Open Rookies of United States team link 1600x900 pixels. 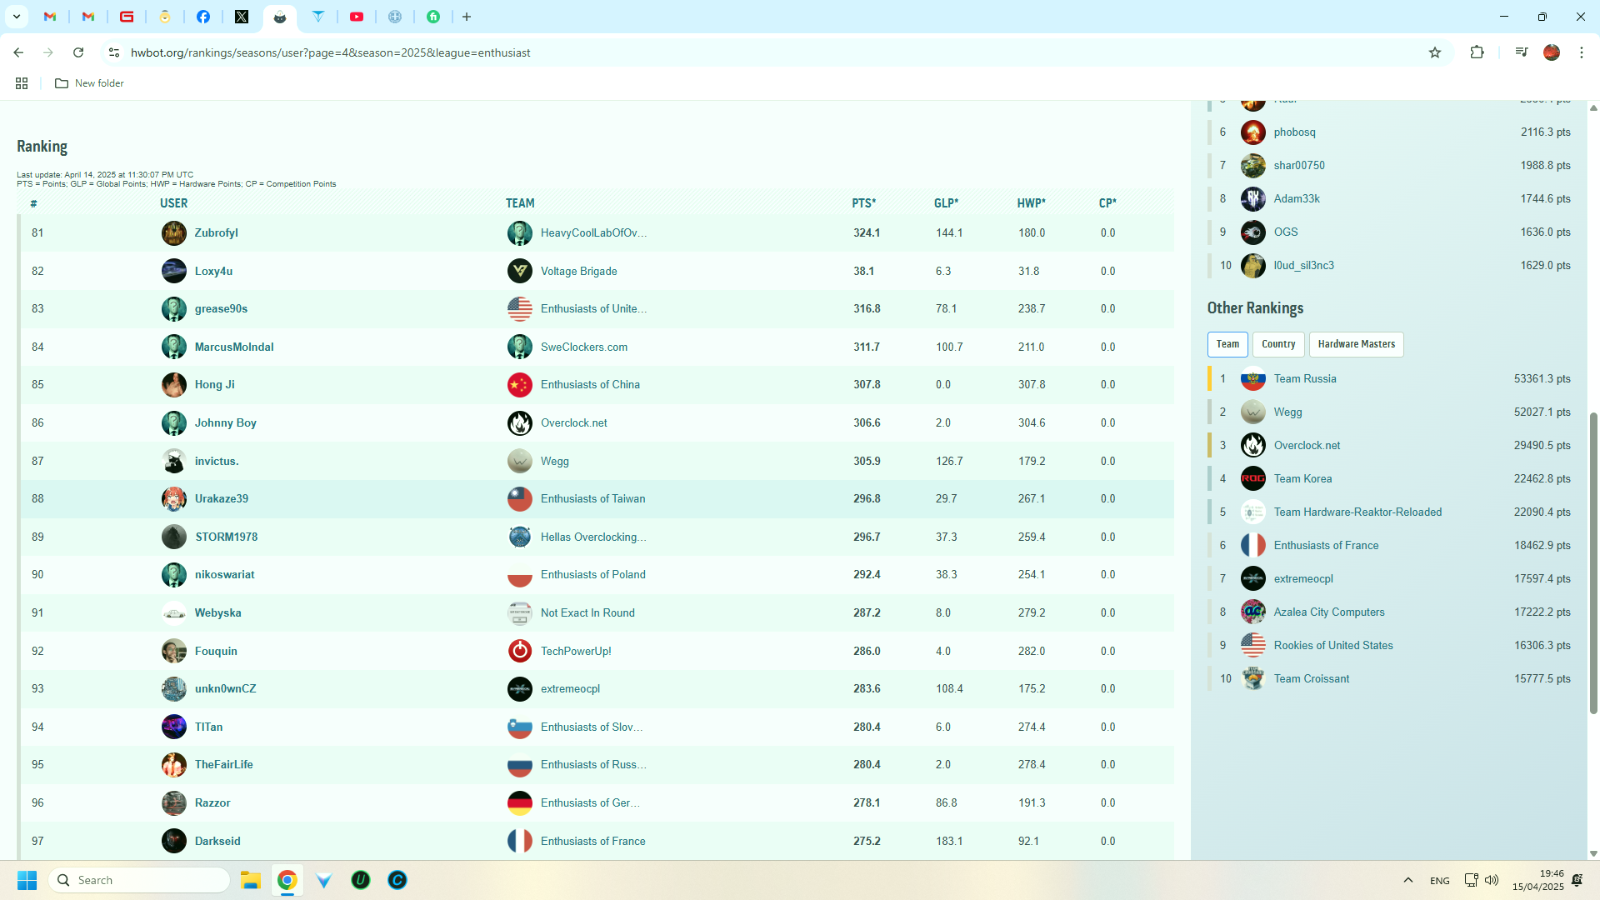point(1333,645)
